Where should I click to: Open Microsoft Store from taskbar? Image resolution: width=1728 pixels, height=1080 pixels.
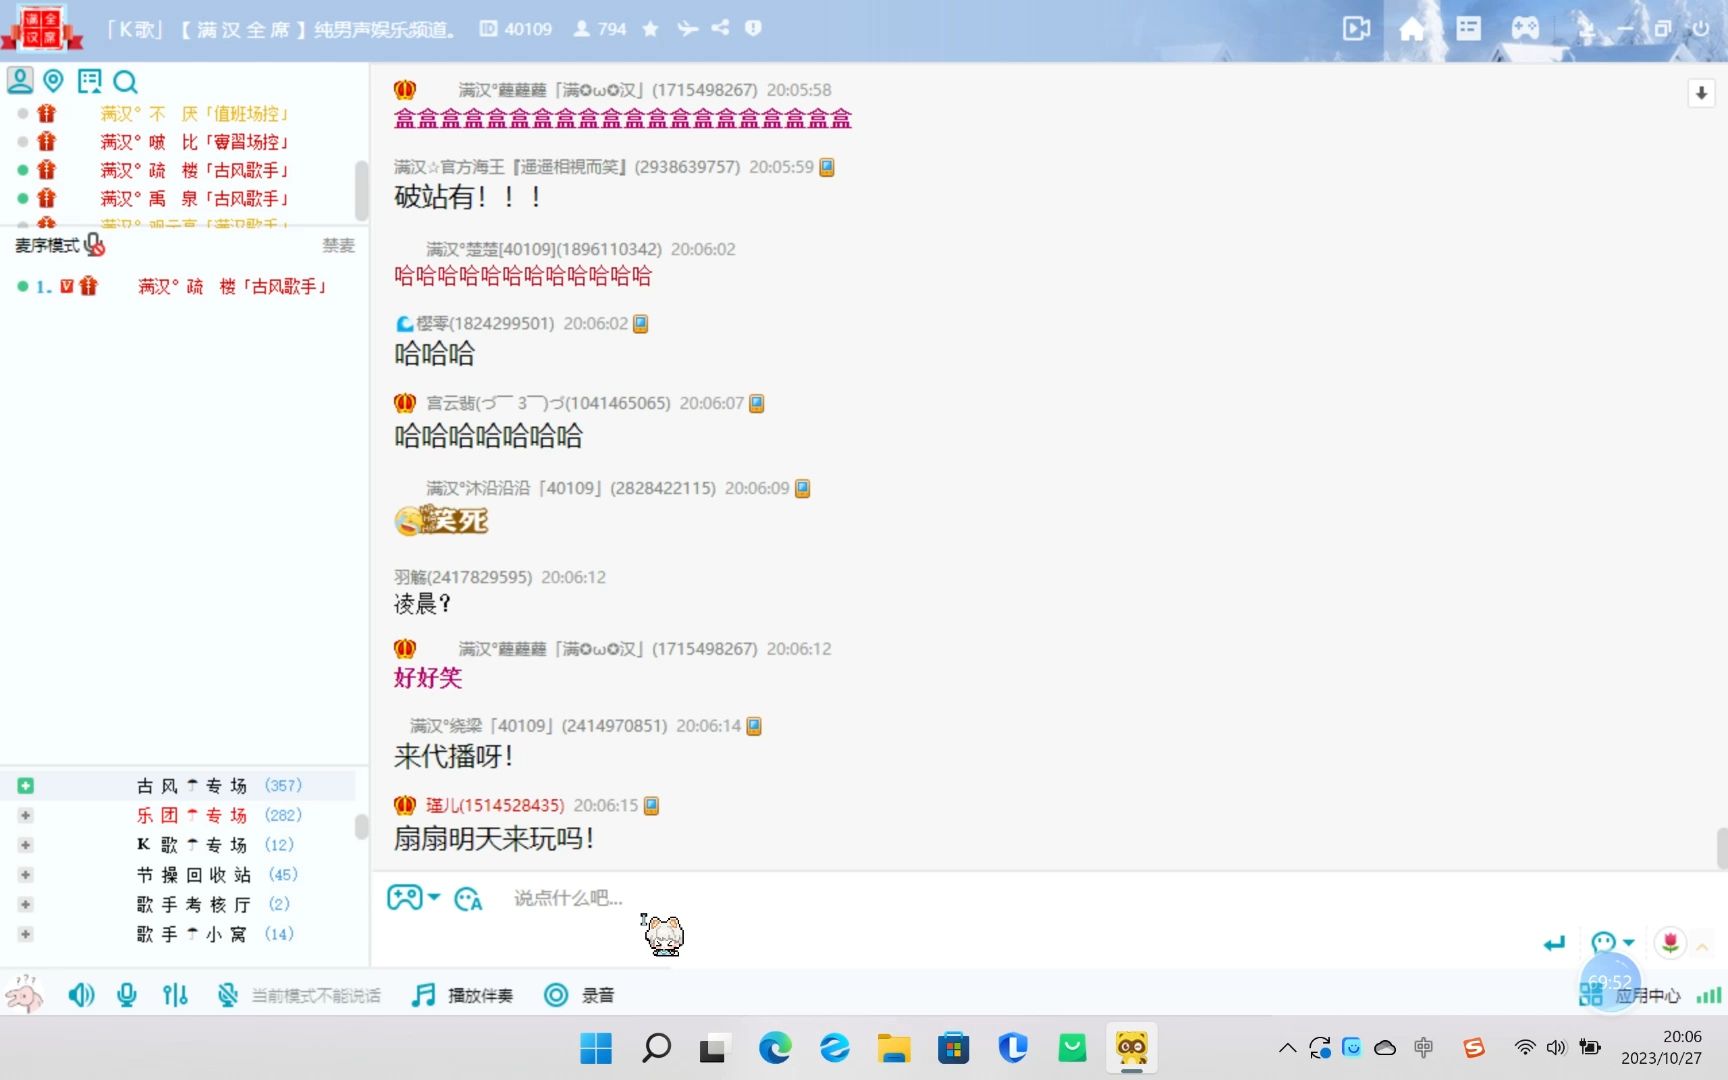tap(953, 1048)
